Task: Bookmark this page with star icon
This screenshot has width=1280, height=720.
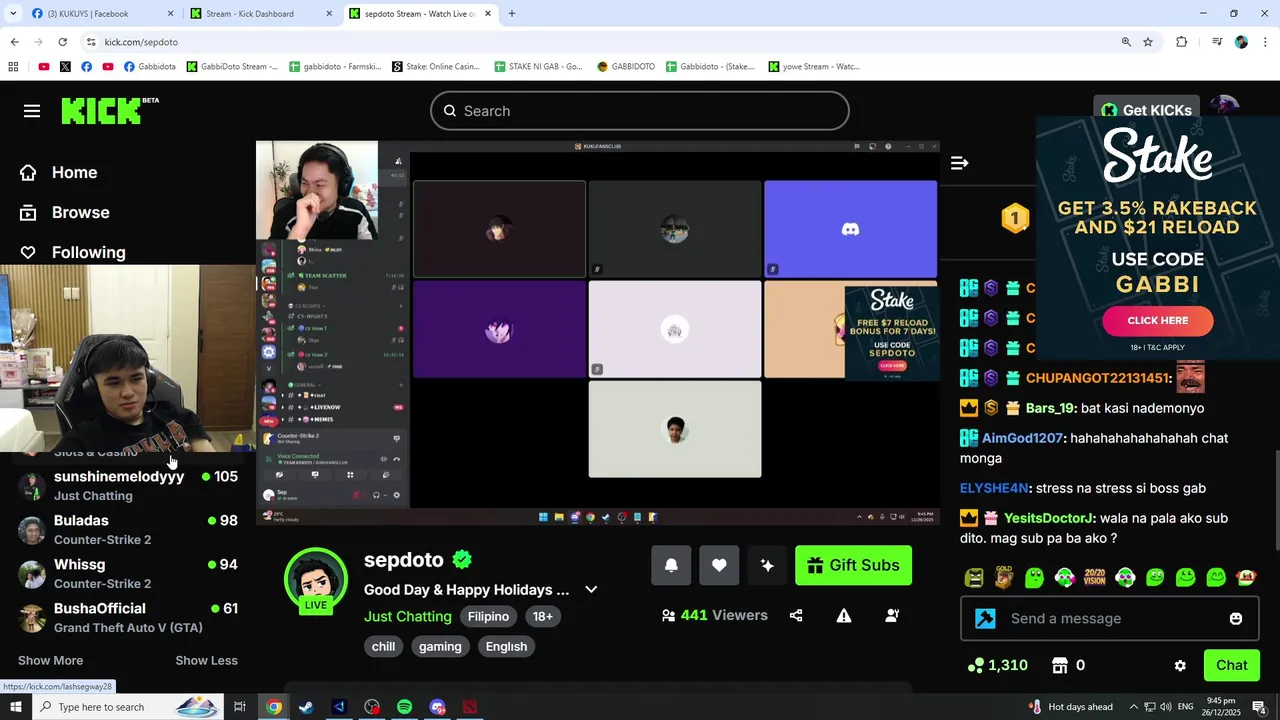Action: pyautogui.click(x=1148, y=42)
